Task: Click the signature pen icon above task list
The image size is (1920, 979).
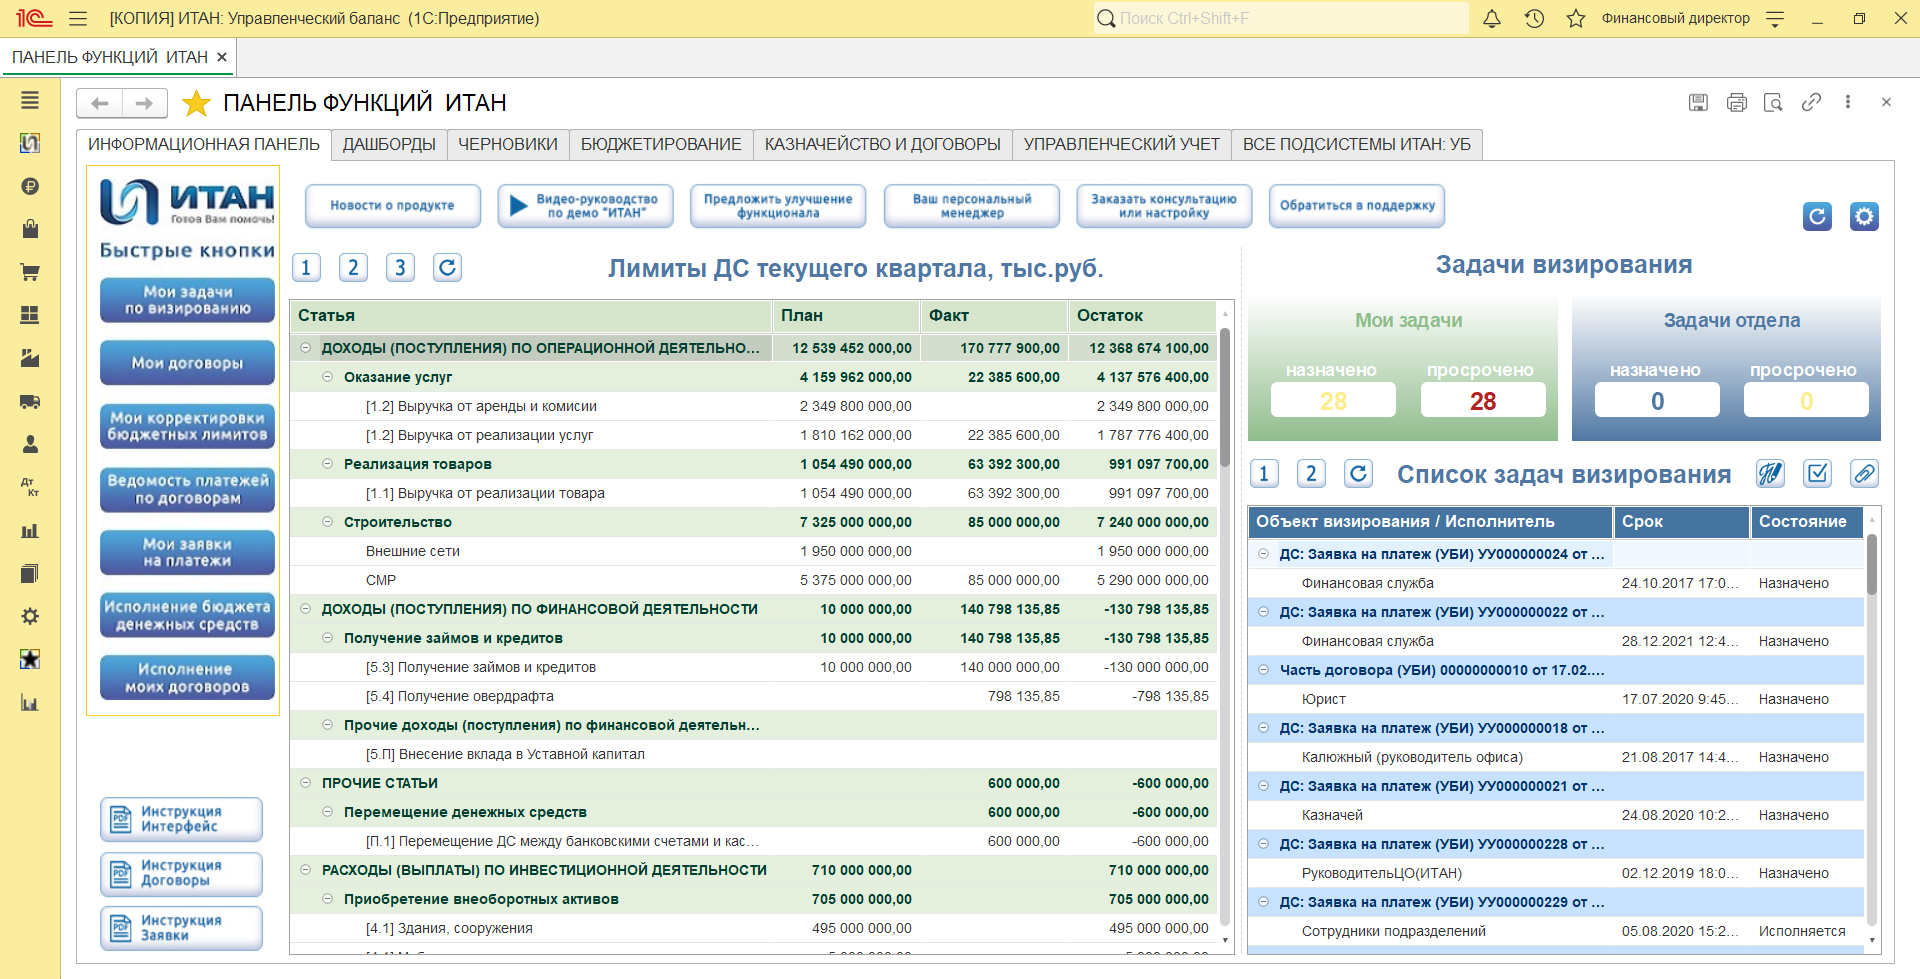Action: tap(1770, 474)
